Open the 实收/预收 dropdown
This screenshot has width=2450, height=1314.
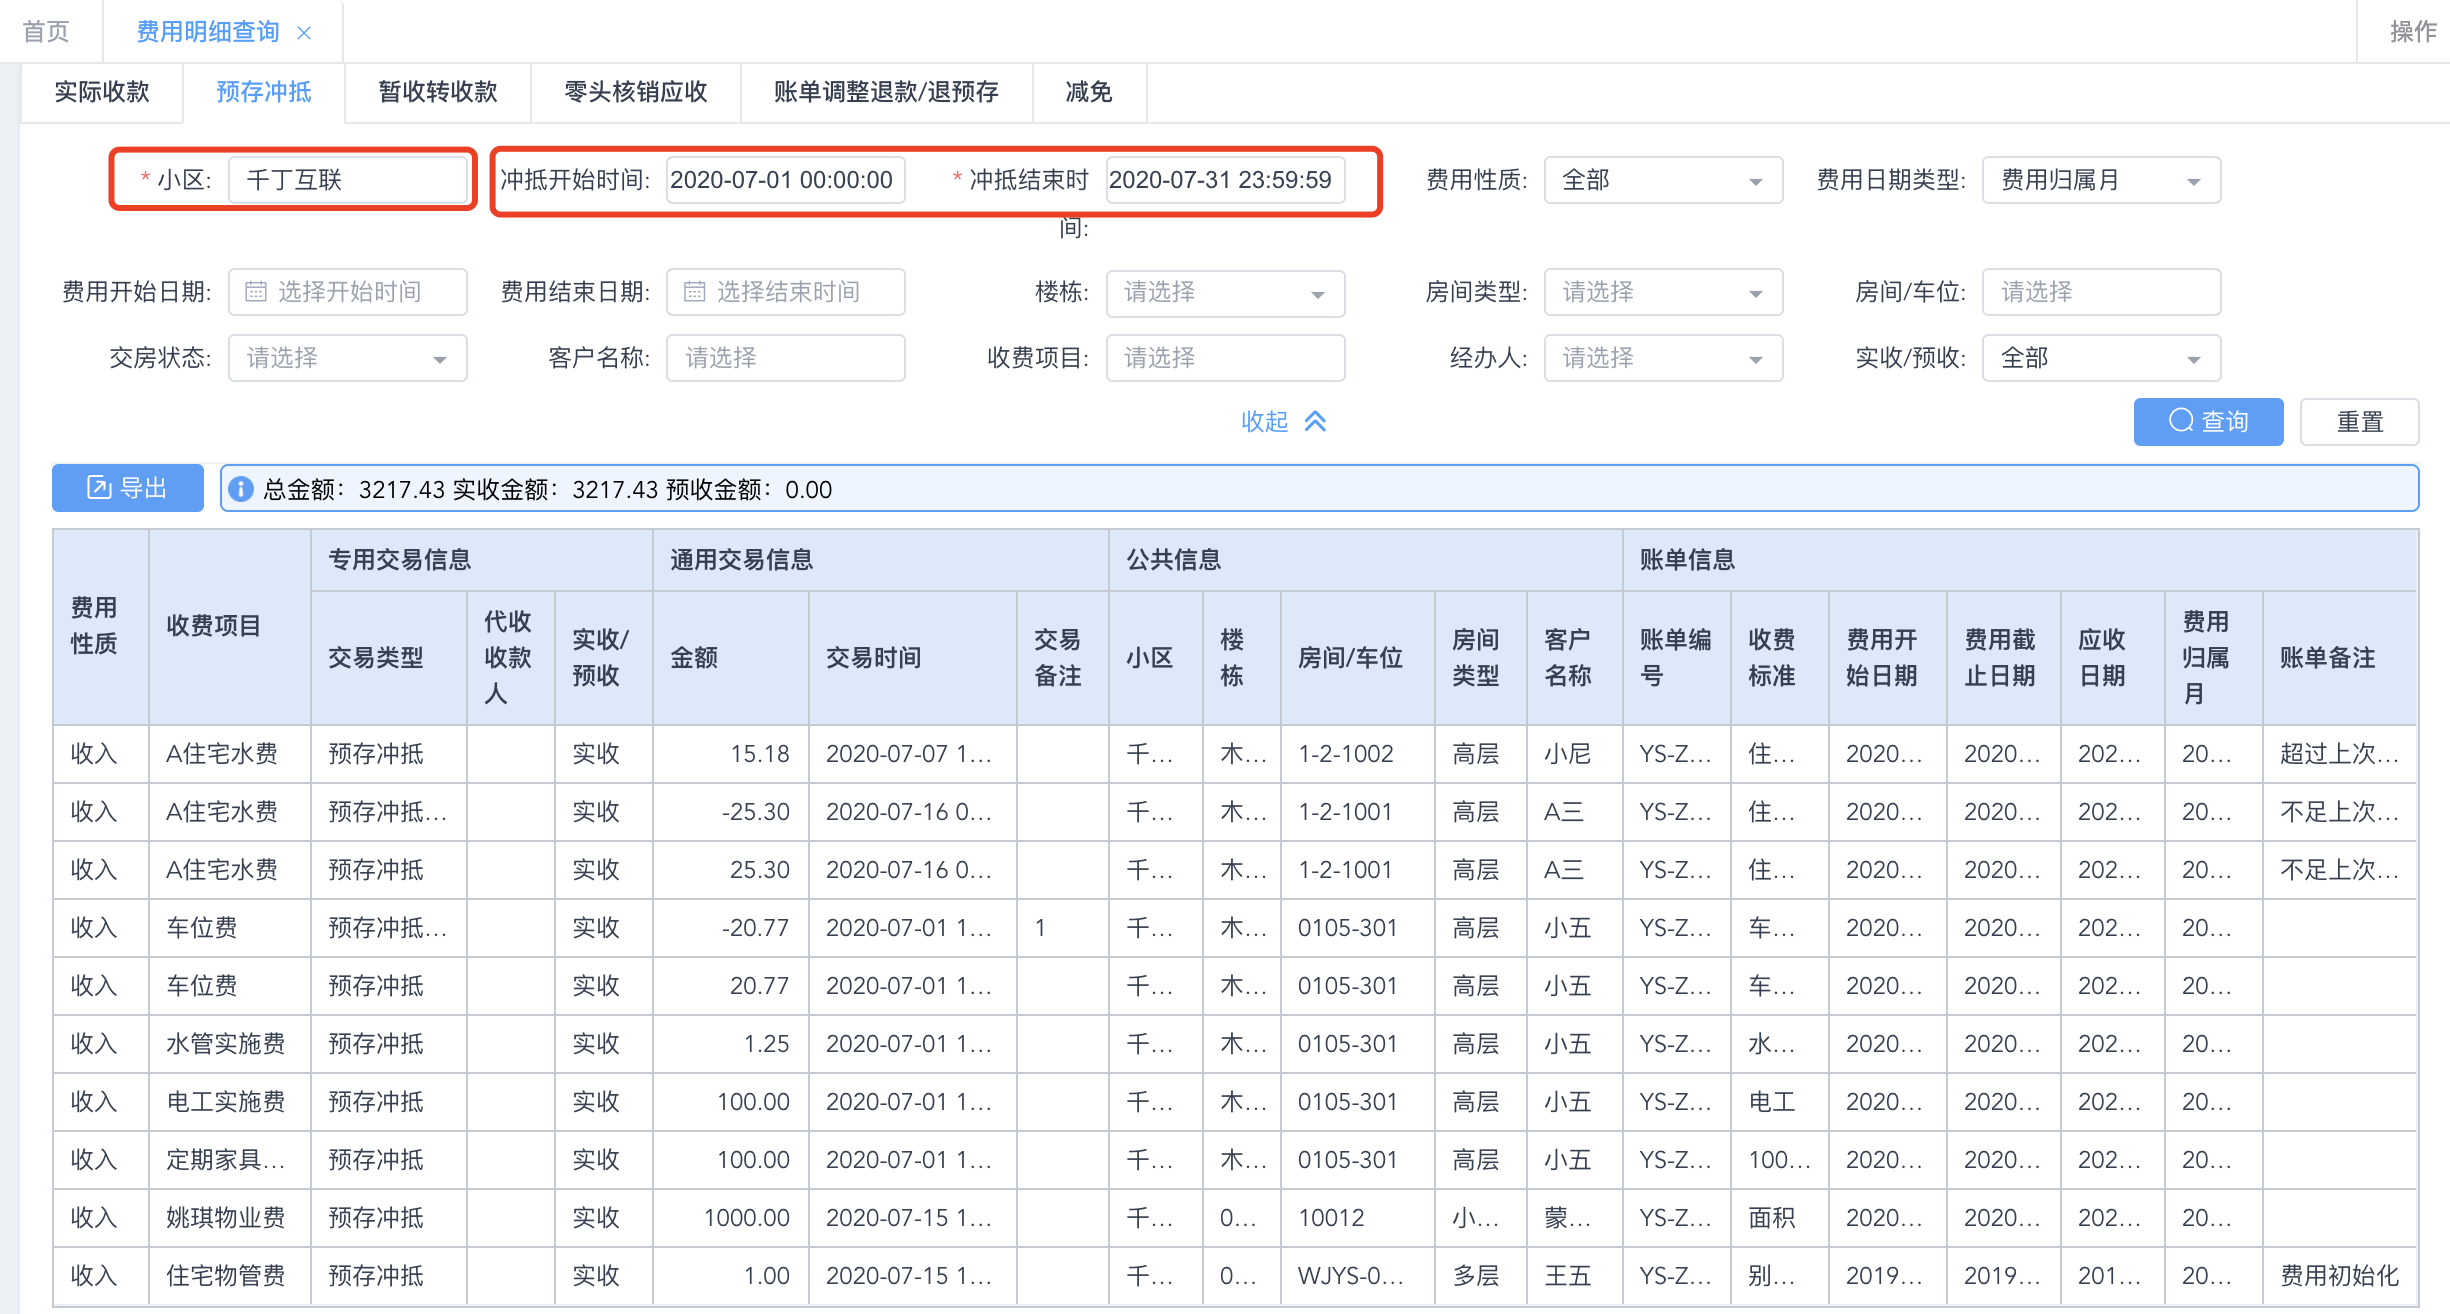(2101, 358)
